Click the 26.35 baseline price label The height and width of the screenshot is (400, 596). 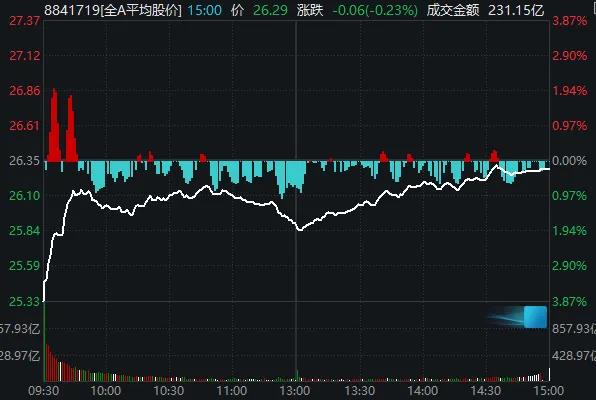coord(24,160)
